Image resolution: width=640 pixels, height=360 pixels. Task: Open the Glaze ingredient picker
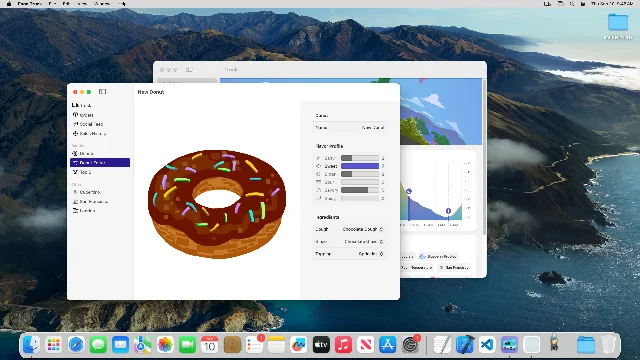364,242
